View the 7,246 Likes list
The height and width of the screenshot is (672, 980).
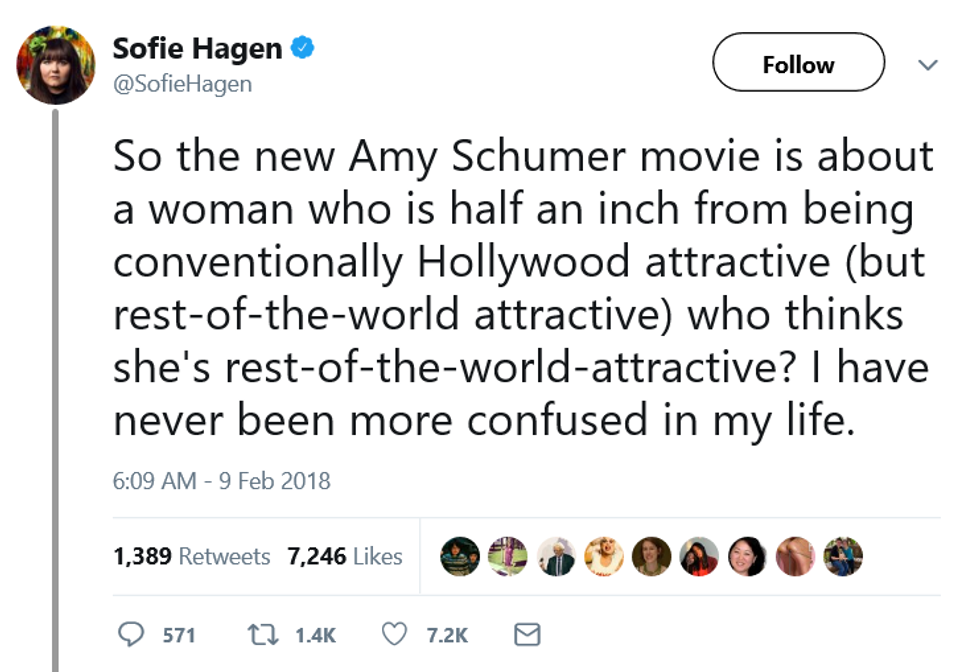(345, 557)
